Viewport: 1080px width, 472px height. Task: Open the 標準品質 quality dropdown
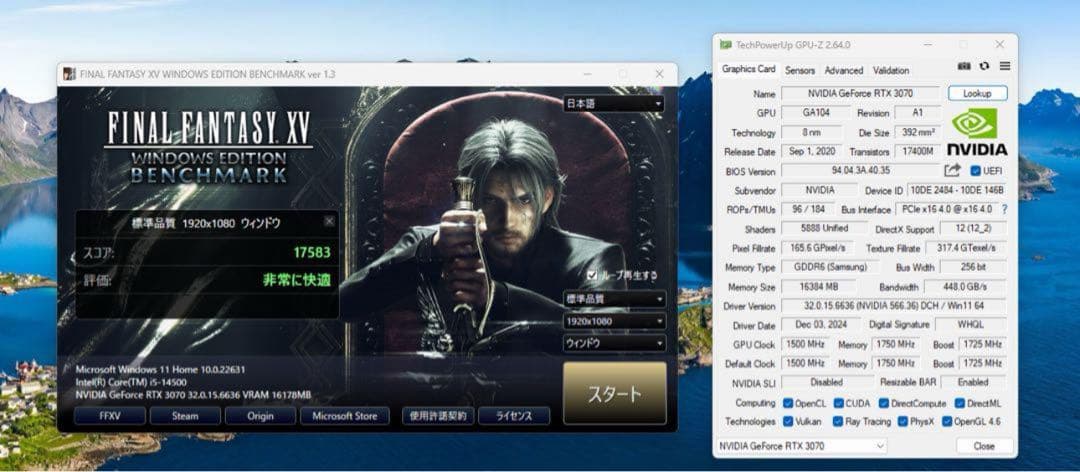614,299
